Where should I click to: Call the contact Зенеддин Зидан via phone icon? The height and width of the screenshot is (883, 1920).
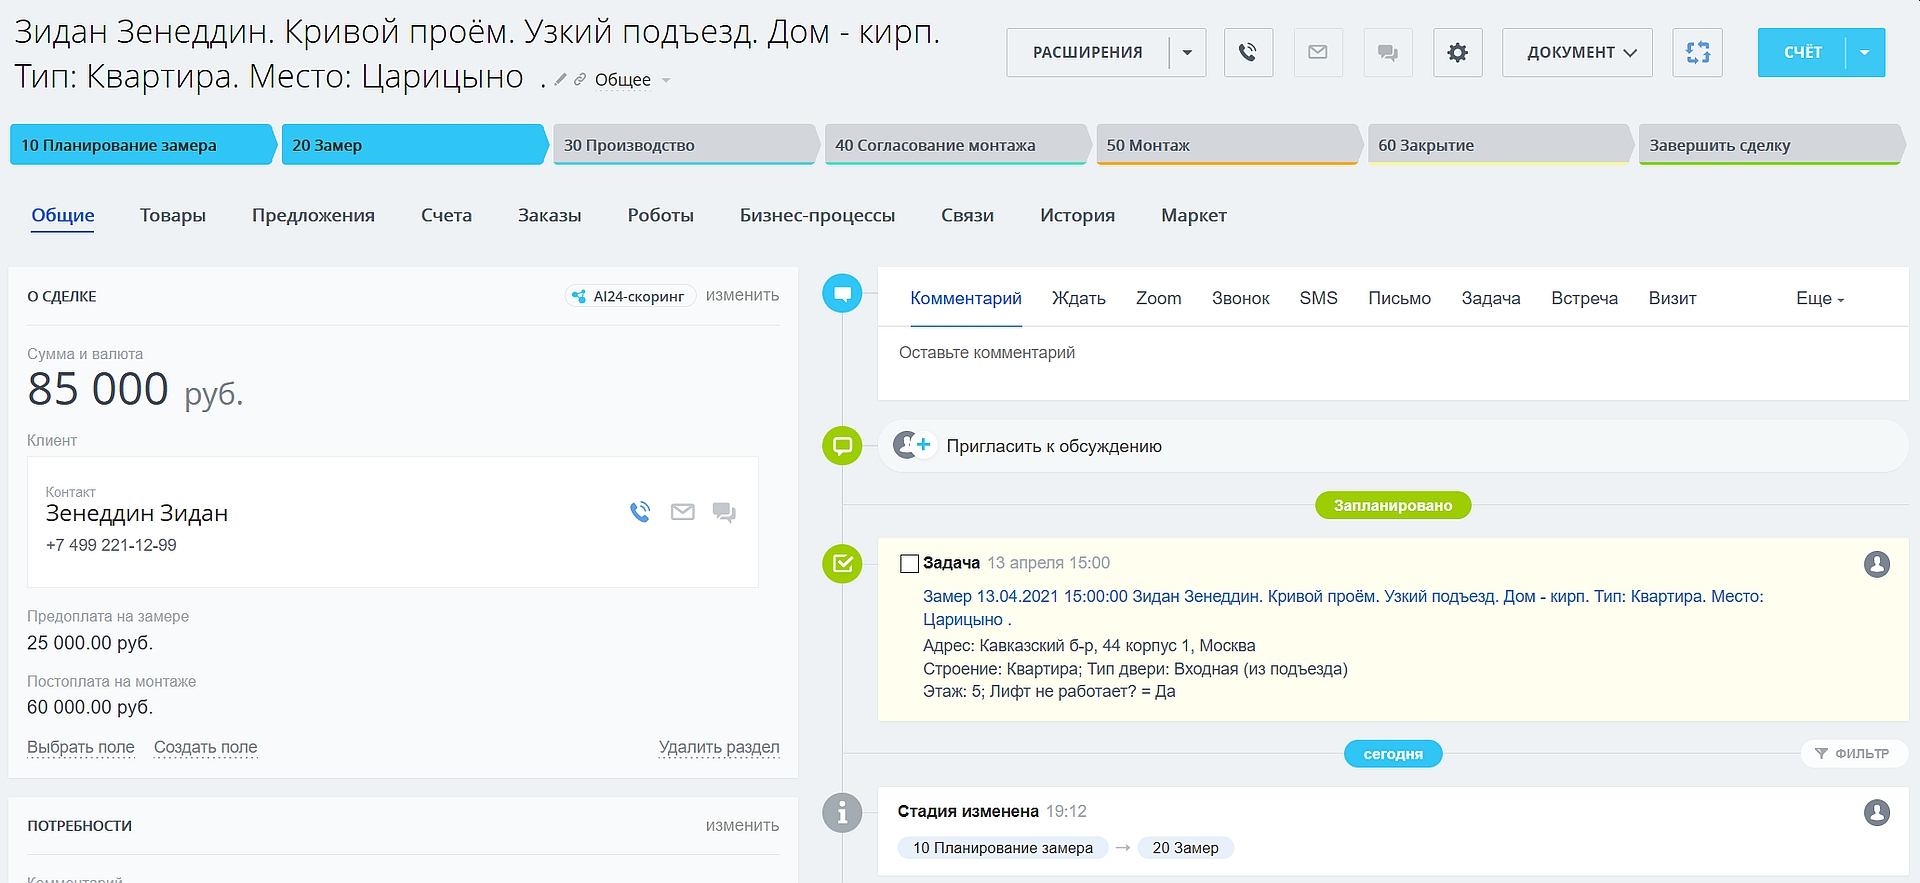(640, 512)
